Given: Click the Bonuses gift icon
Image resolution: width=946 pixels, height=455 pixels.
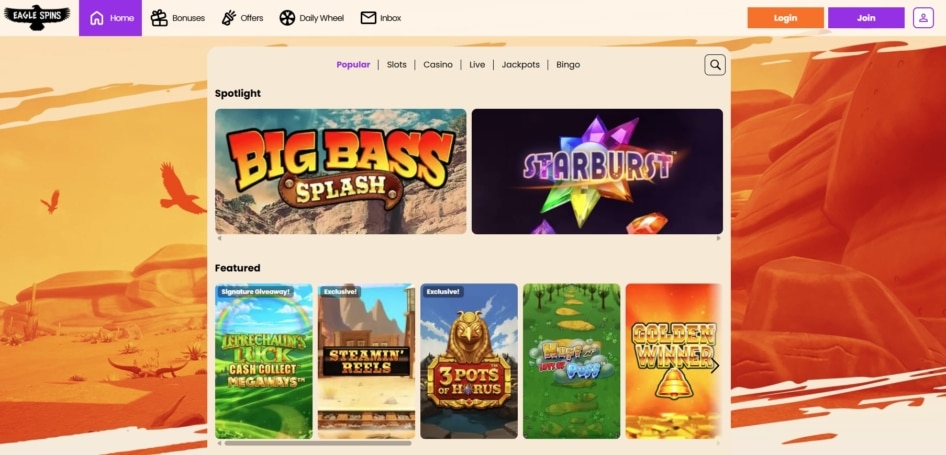Looking at the screenshot, I should point(159,18).
